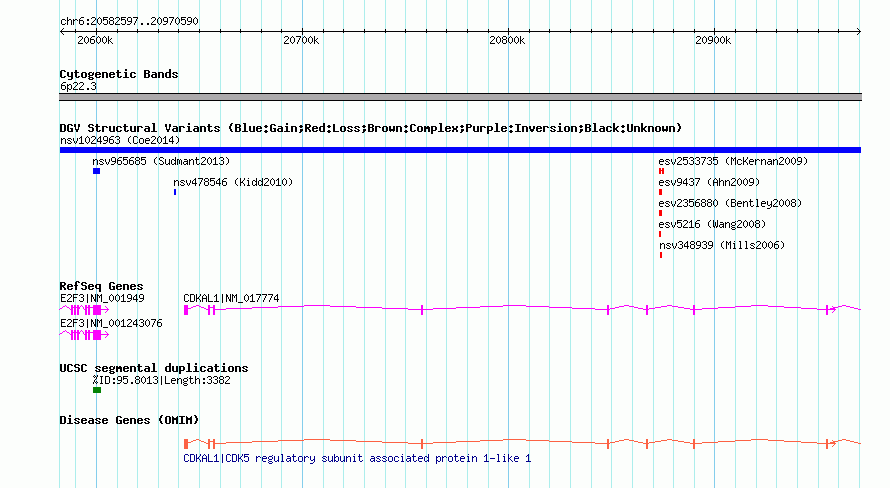Click the DGV Structural Variants track title
The height and width of the screenshot is (488, 890).
click(370, 128)
